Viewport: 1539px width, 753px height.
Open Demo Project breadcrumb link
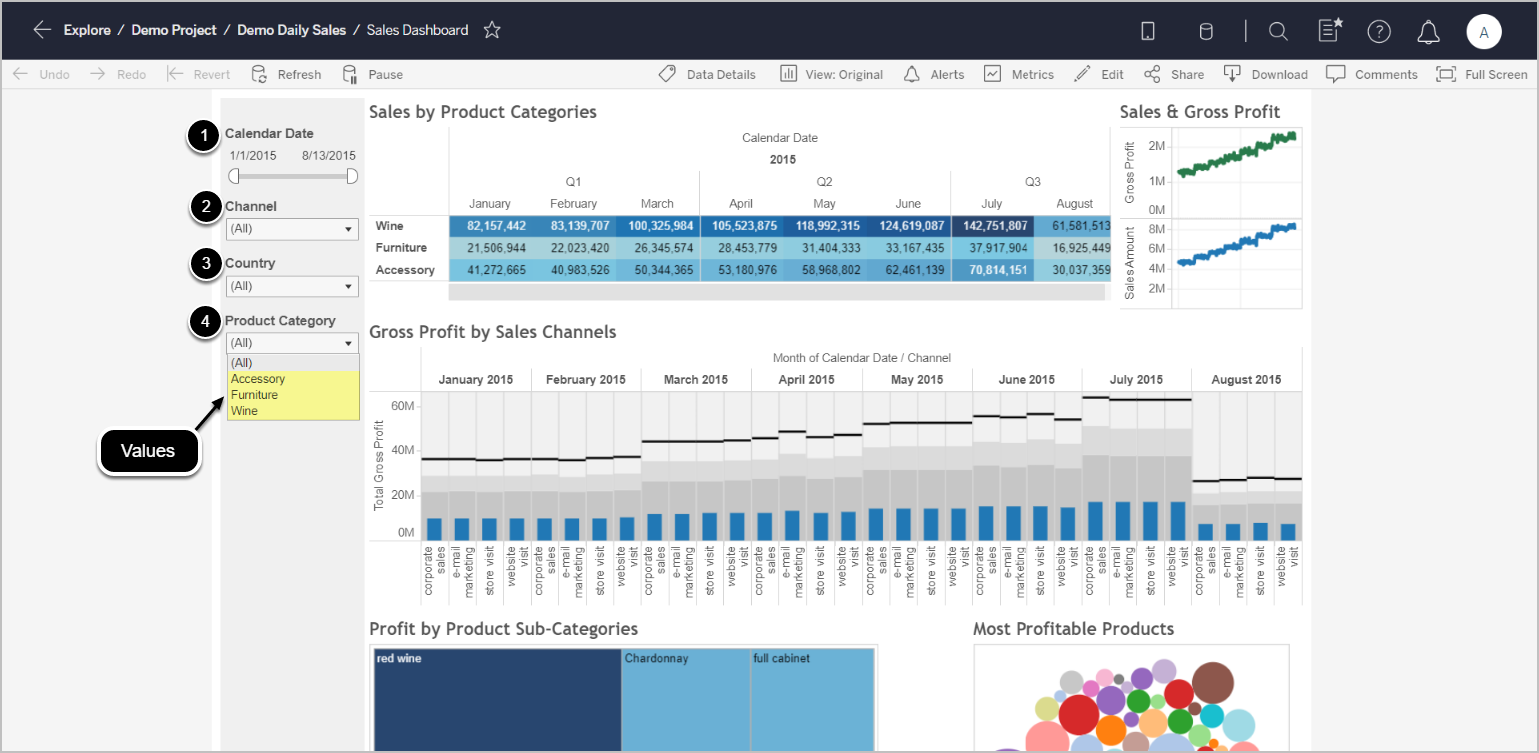(173, 30)
